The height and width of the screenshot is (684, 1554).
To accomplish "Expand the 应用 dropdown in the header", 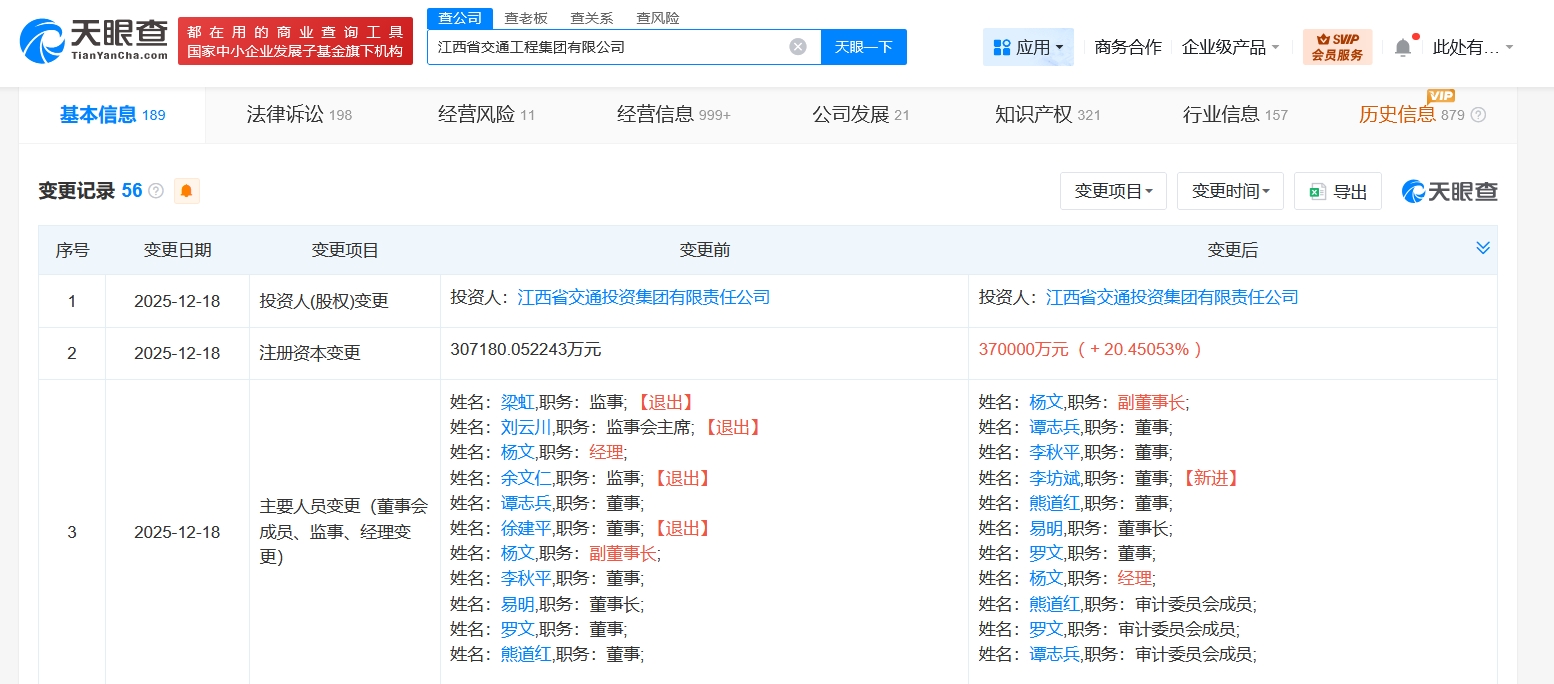I will pyautogui.click(x=1028, y=47).
